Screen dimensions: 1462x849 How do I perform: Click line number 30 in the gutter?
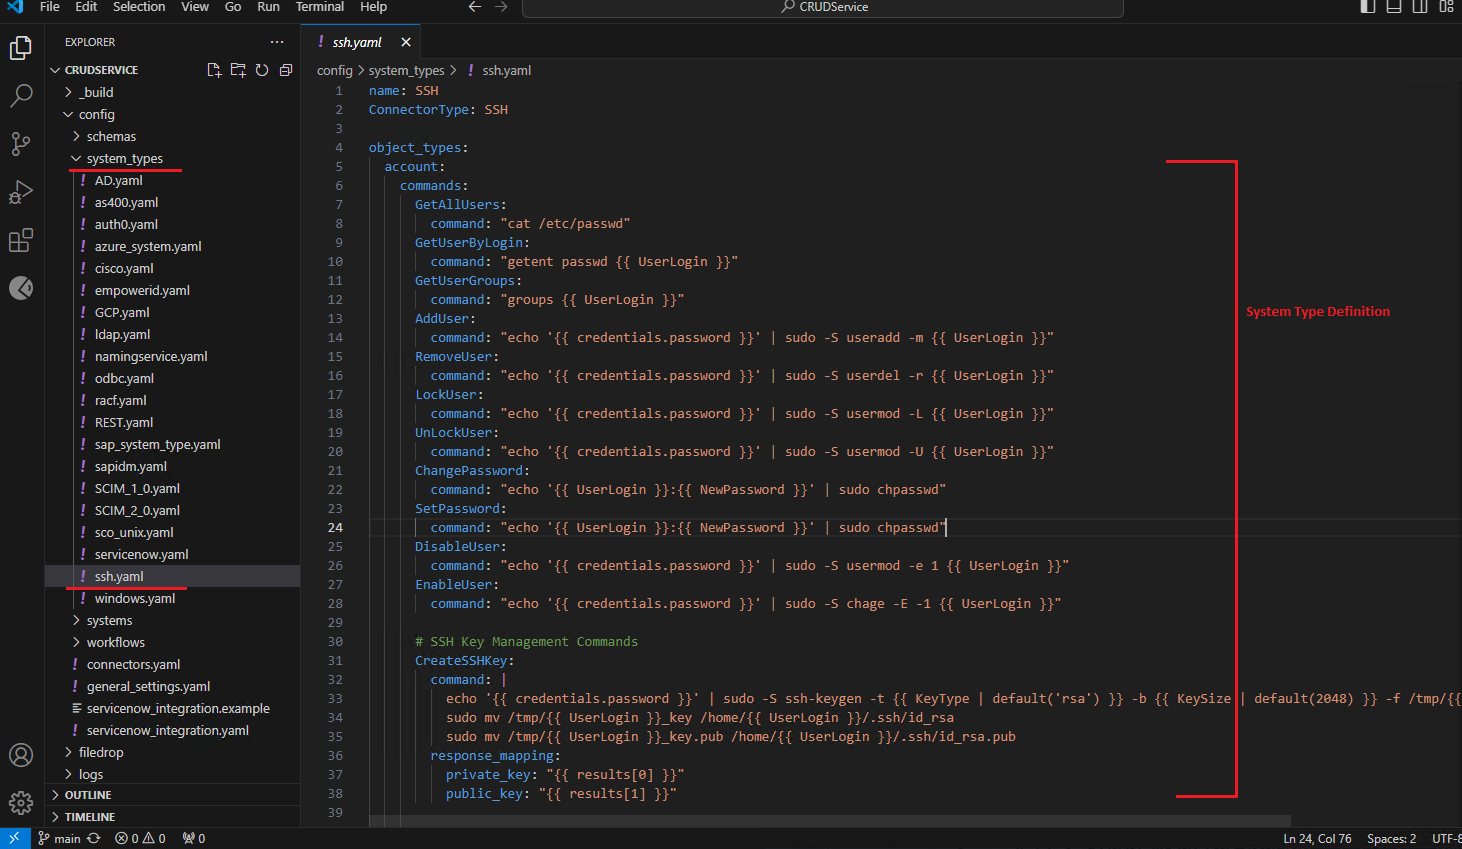point(335,641)
